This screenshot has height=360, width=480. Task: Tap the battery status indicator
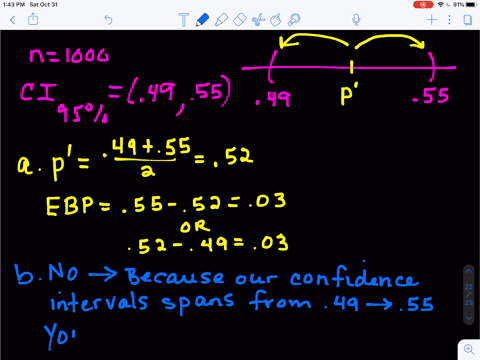click(x=471, y=5)
